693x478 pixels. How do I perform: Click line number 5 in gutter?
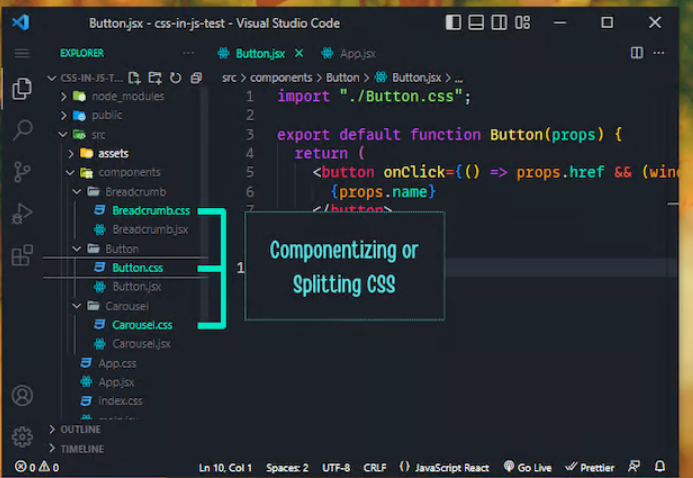(250, 172)
